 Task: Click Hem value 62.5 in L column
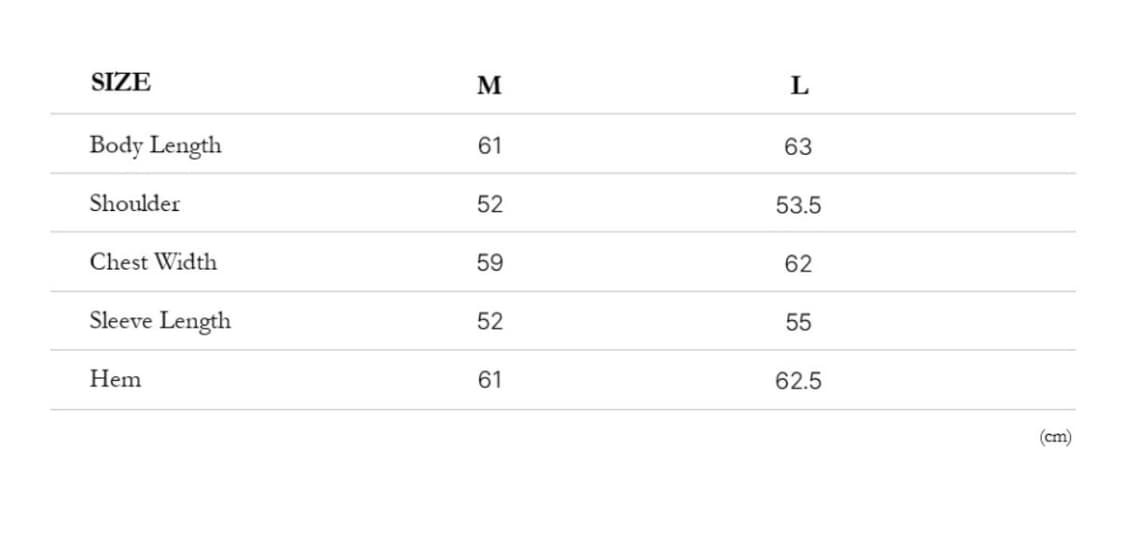click(x=798, y=381)
